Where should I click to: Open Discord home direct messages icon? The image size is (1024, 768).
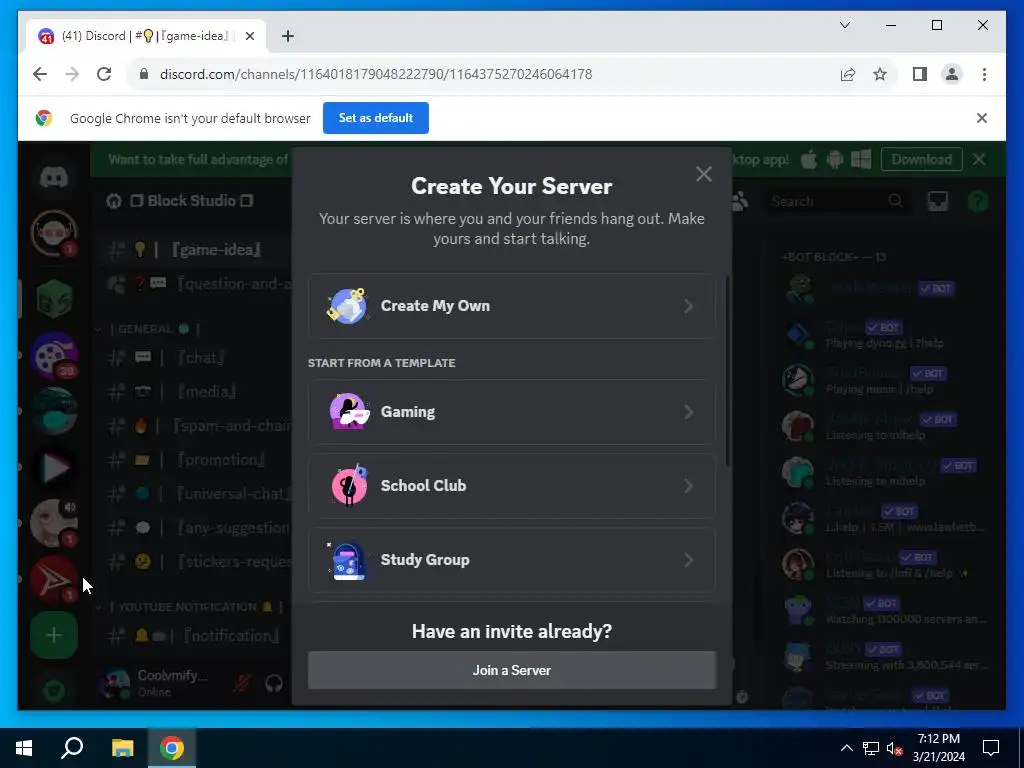(54, 177)
